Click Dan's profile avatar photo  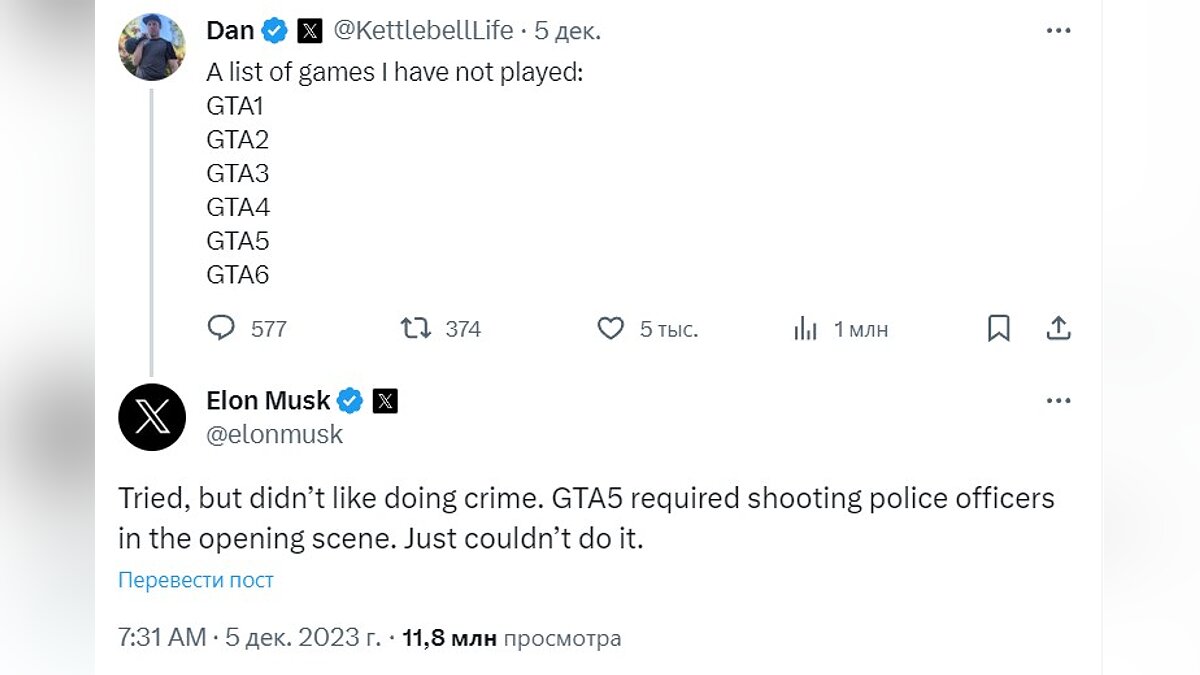pos(150,47)
